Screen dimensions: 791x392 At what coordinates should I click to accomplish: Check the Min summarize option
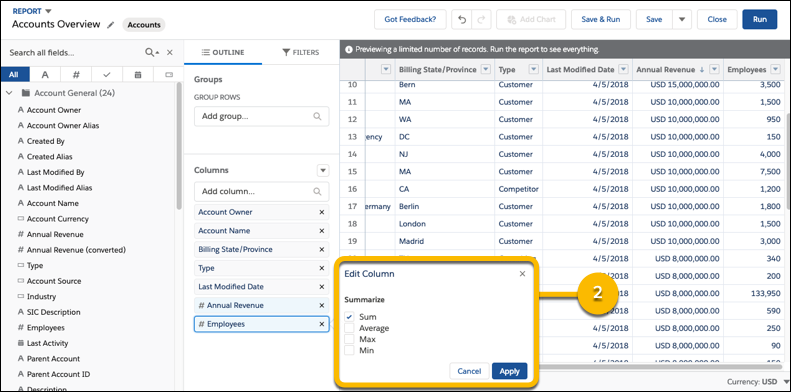coord(349,351)
